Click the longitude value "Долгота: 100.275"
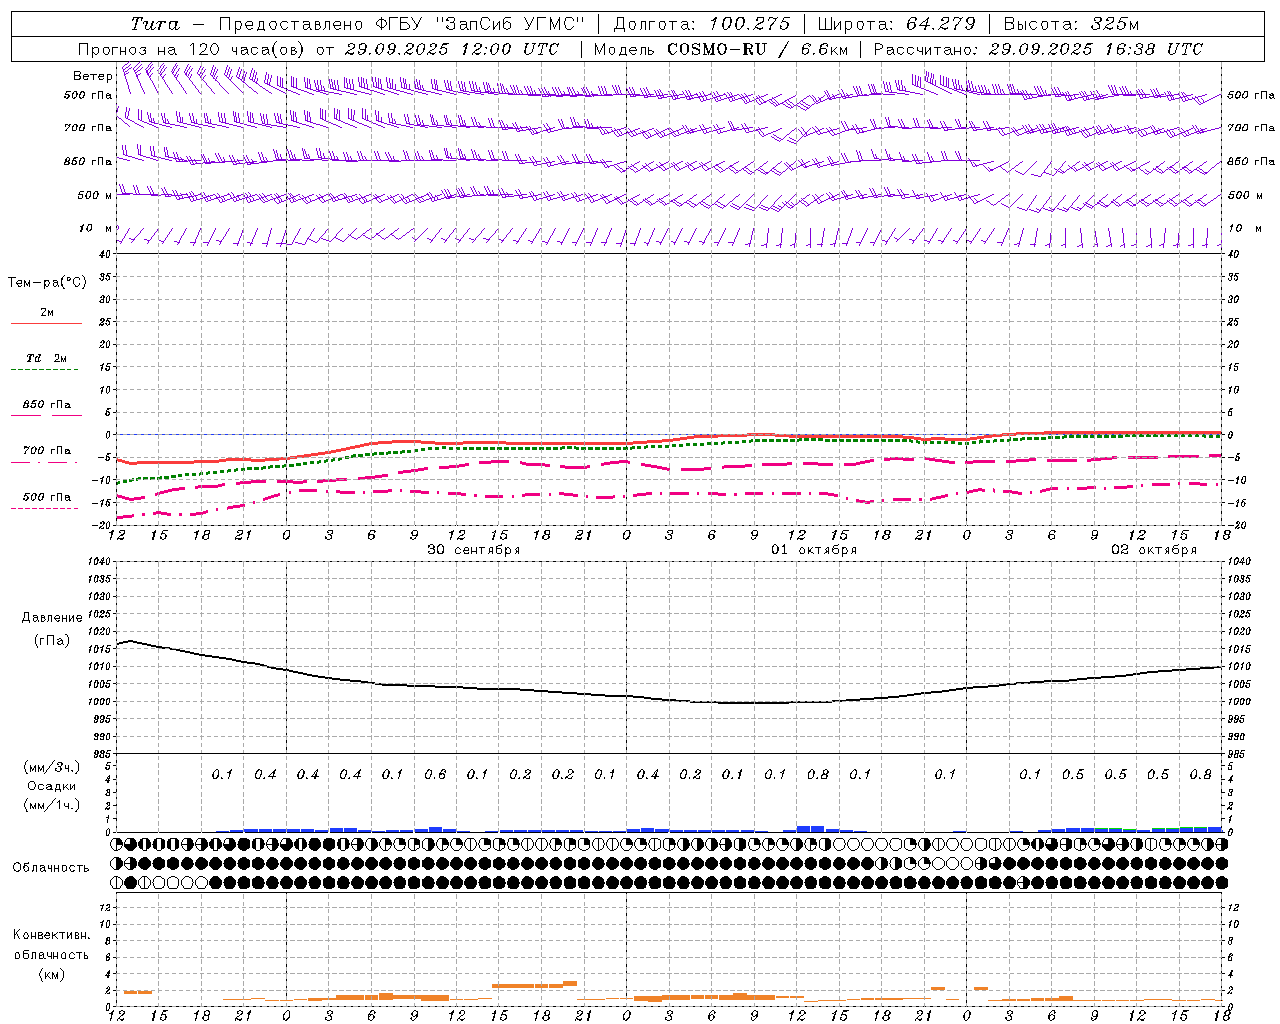This screenshot has width=1280, height=1024. (701, 24)
